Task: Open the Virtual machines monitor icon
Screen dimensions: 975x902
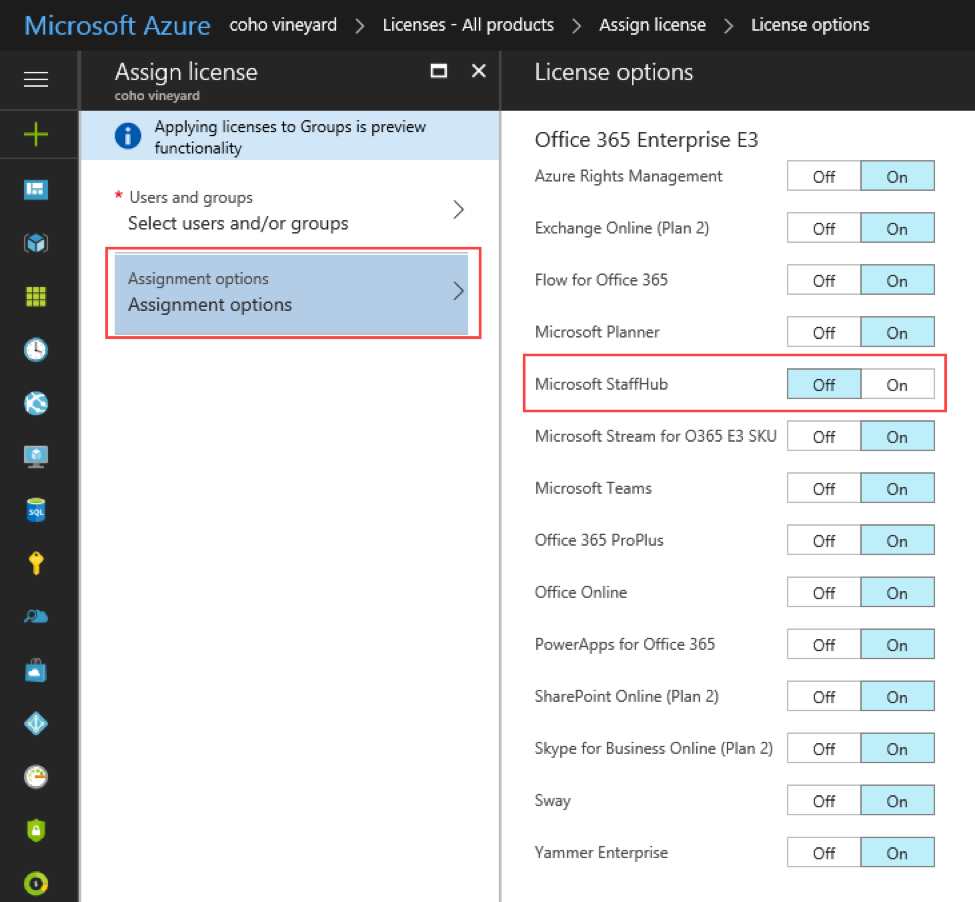Action: tap(36, 457)
